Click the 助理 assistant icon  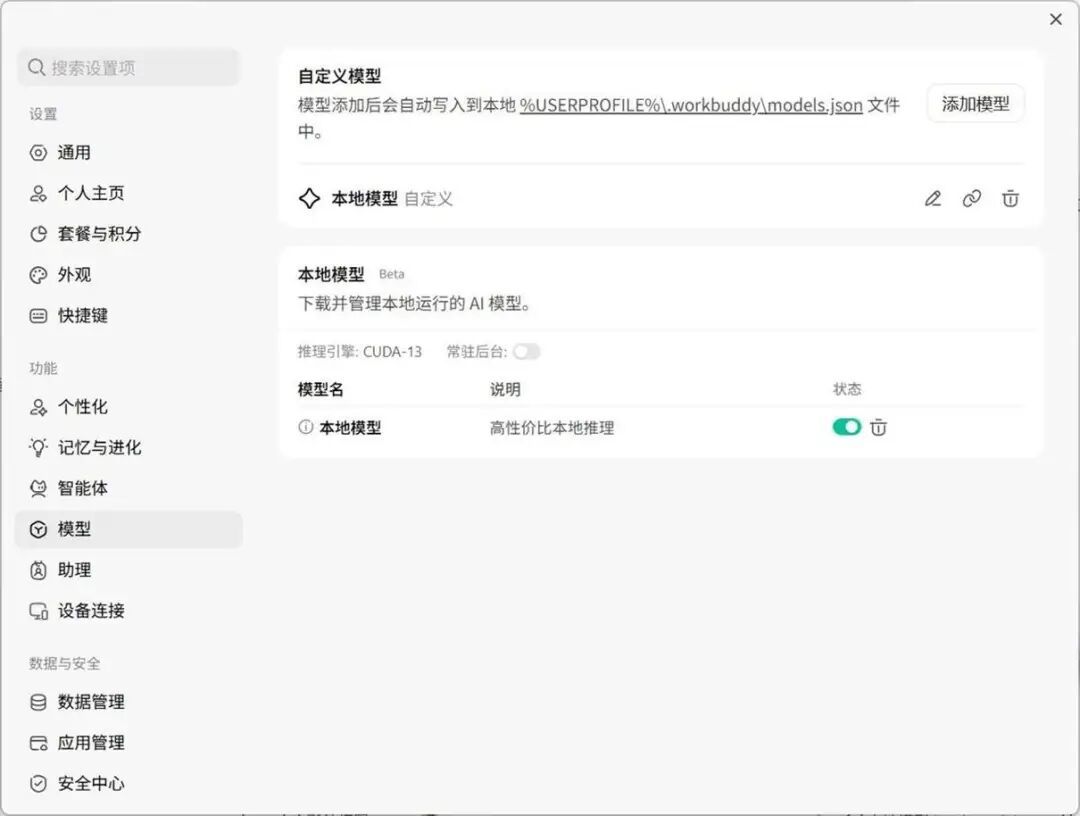38,570
